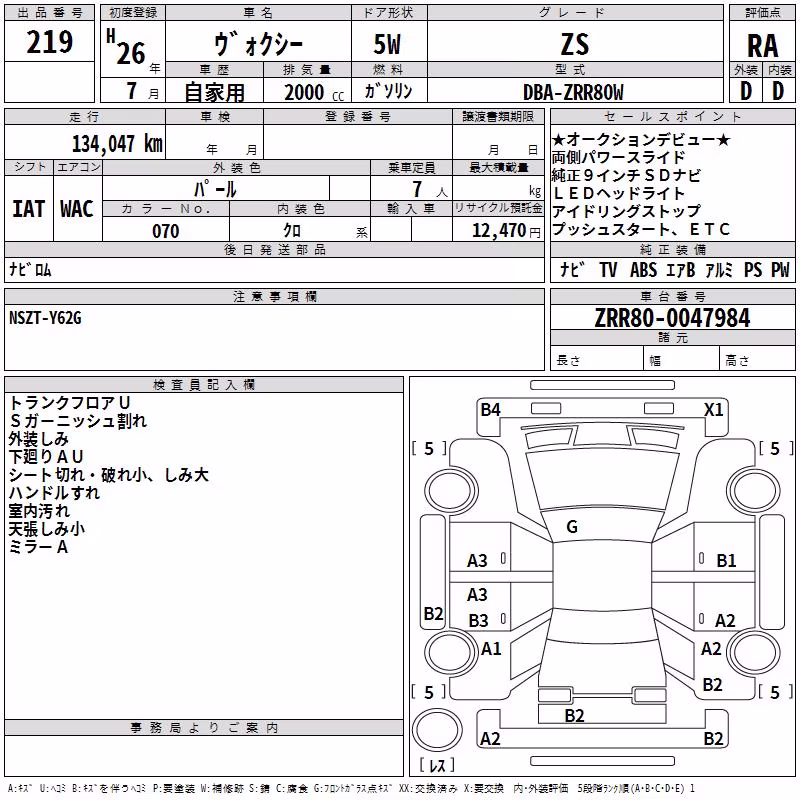
Task: Click the fuel type ガソリン
Action: pos(388,91)
